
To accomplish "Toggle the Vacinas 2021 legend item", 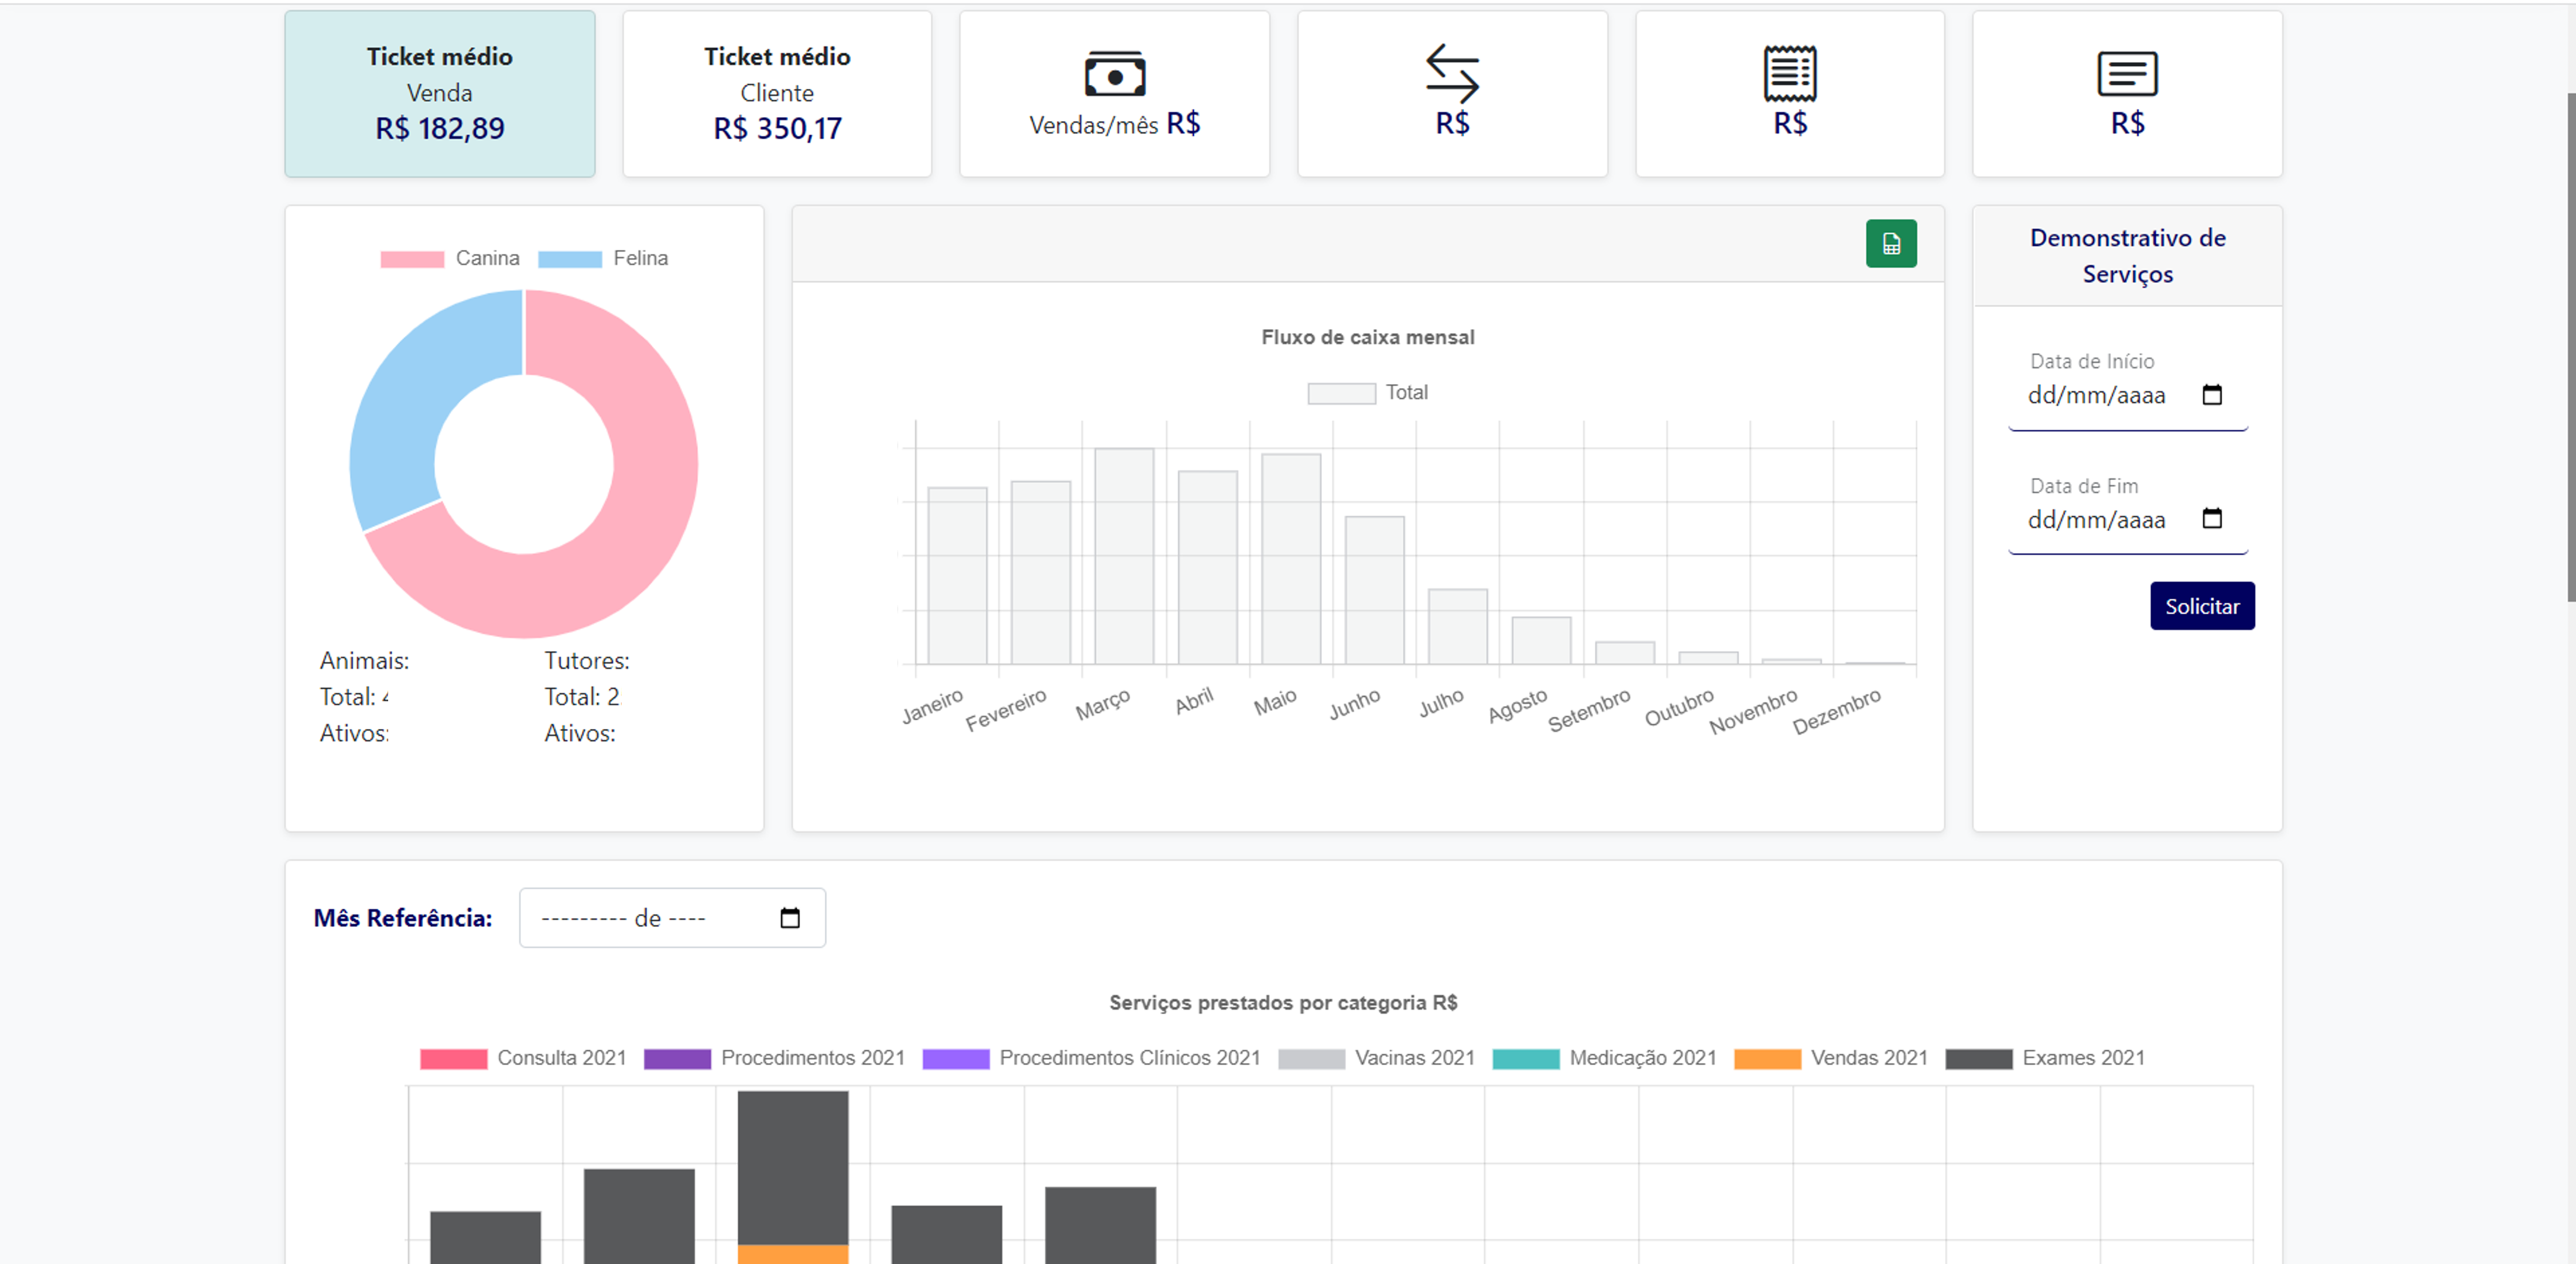I will [x=1377, y=1058].
